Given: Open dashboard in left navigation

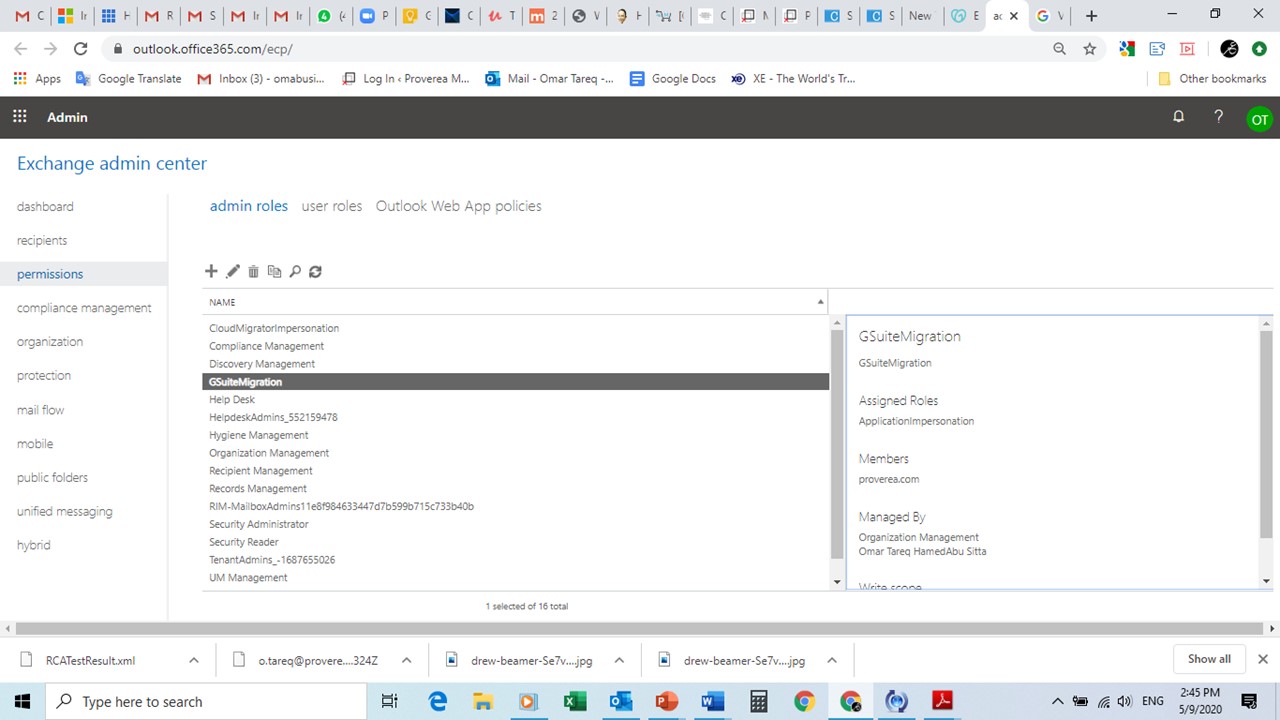Looking at the screenshot, I should 45,206.
